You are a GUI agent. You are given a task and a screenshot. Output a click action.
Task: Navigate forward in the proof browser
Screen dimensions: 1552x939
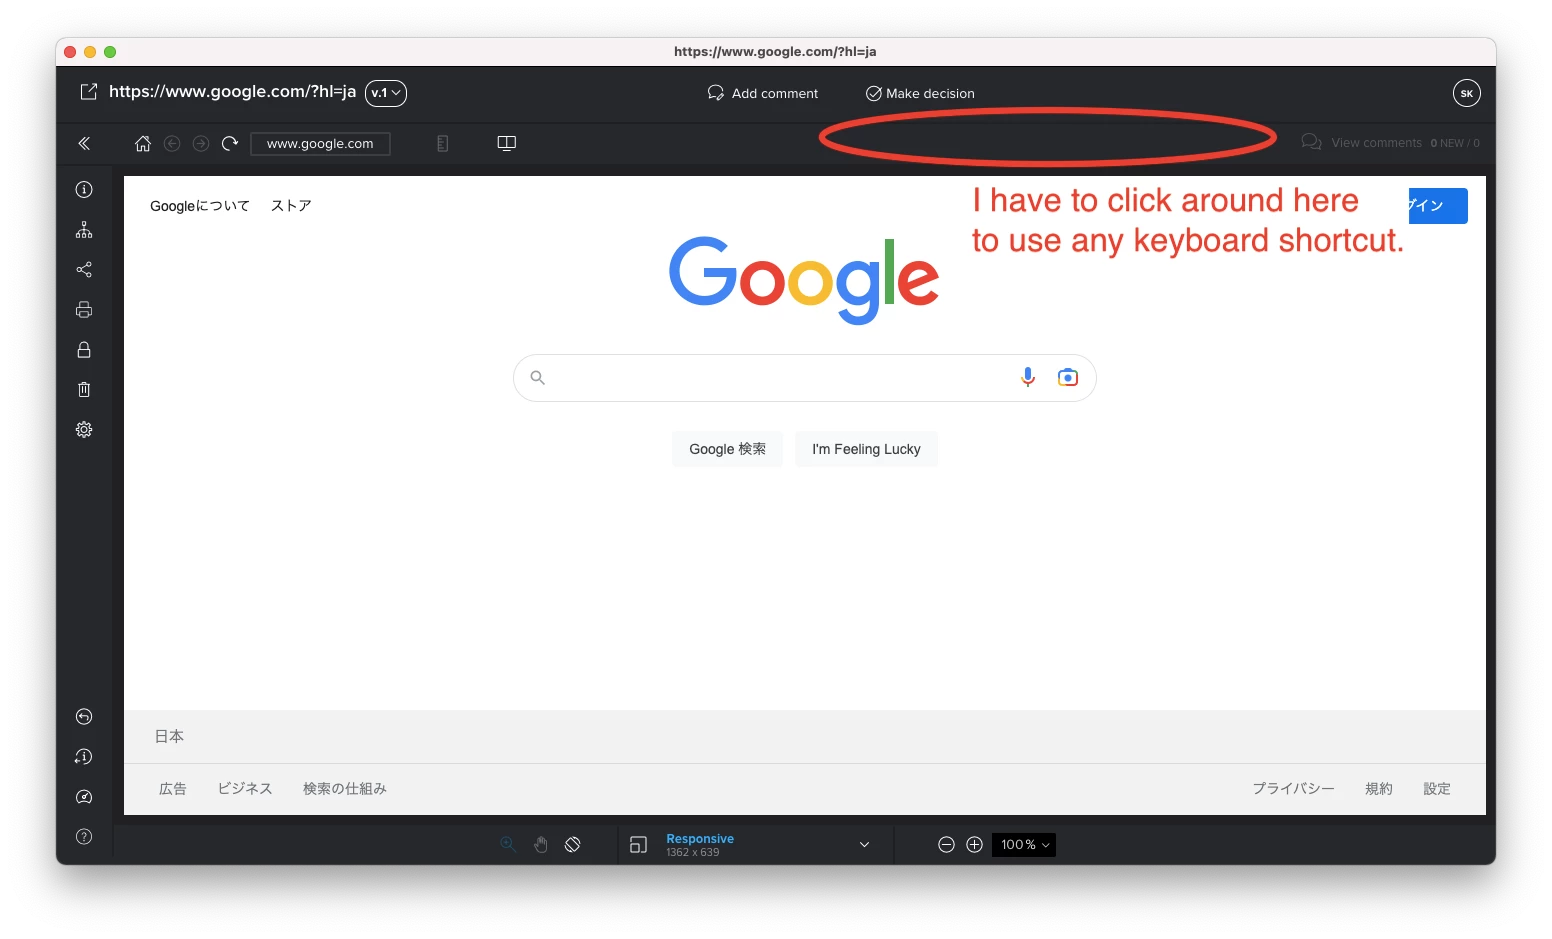click(x=201, y=143)
